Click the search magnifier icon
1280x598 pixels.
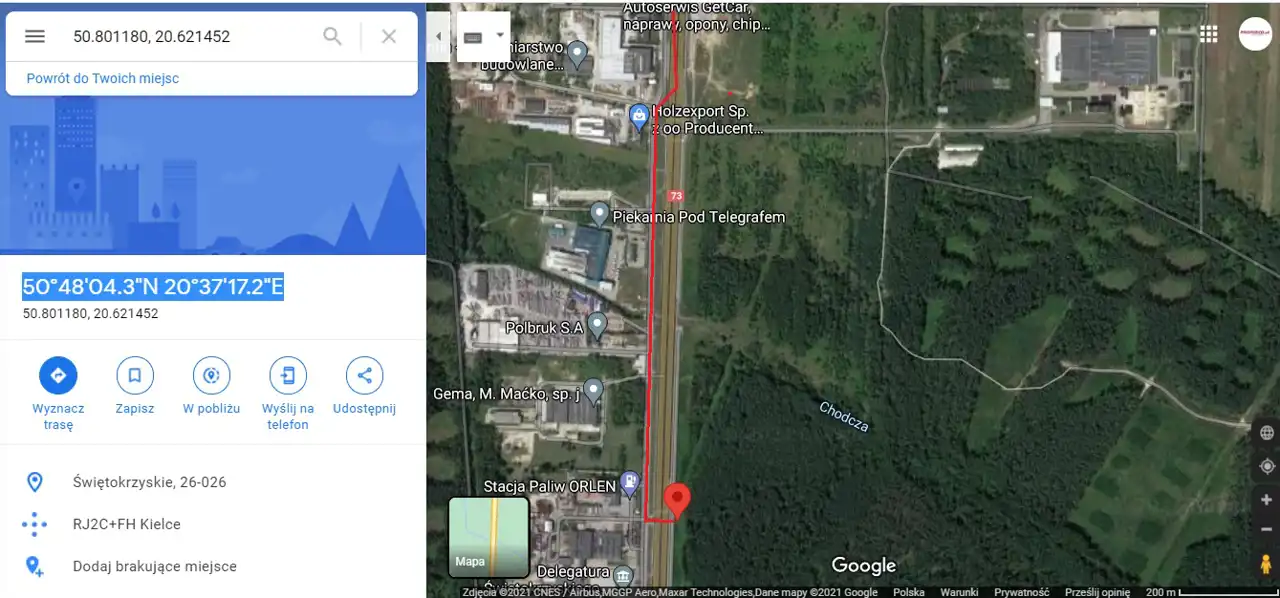332,37
